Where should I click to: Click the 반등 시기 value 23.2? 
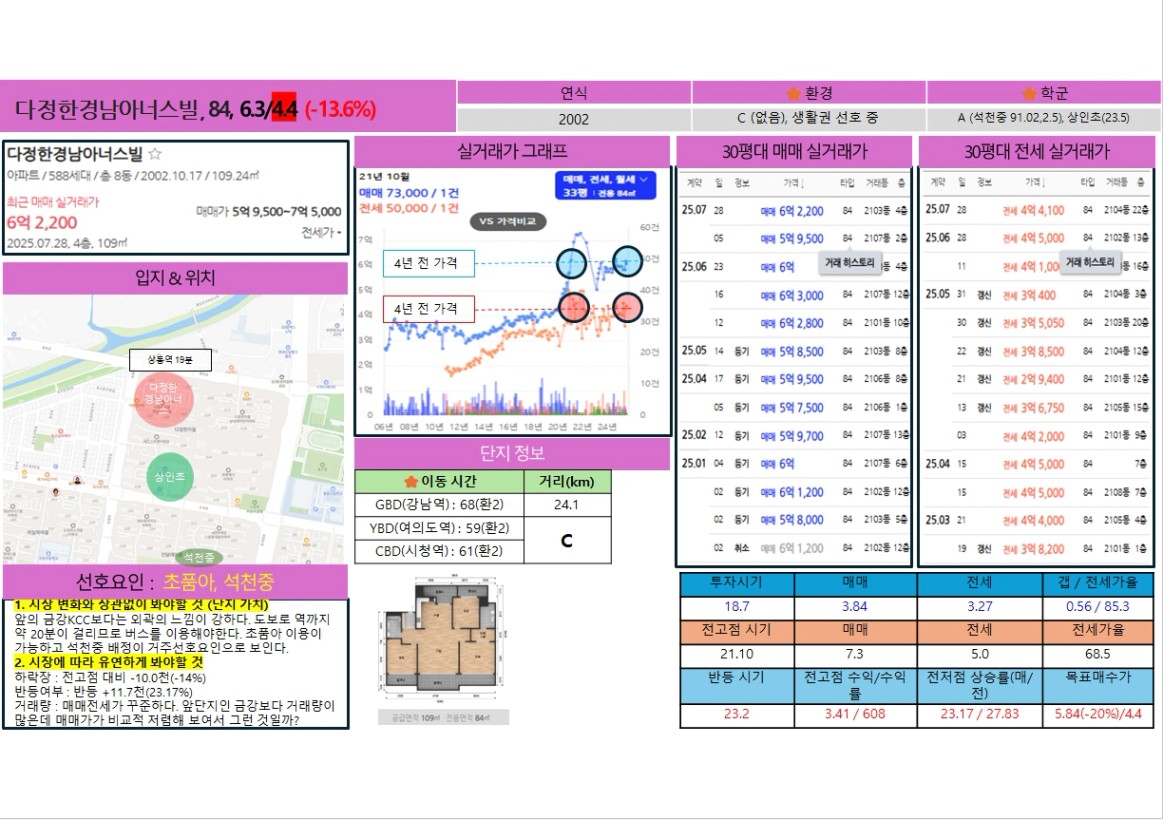737,714
